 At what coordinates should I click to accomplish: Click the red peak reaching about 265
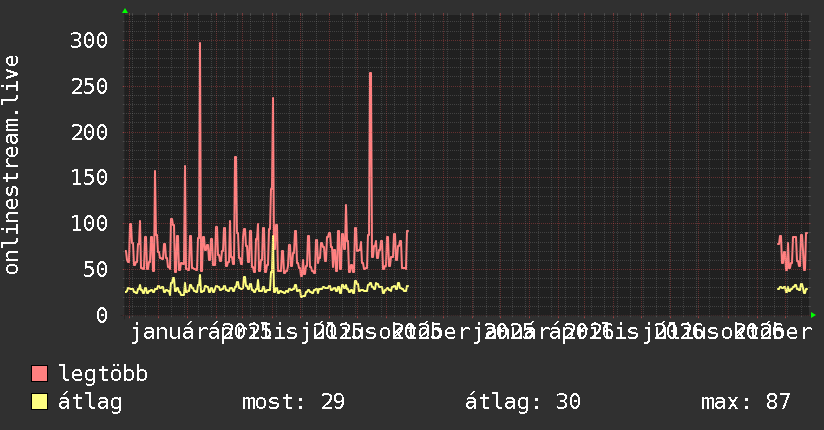(x=370, y=75)
